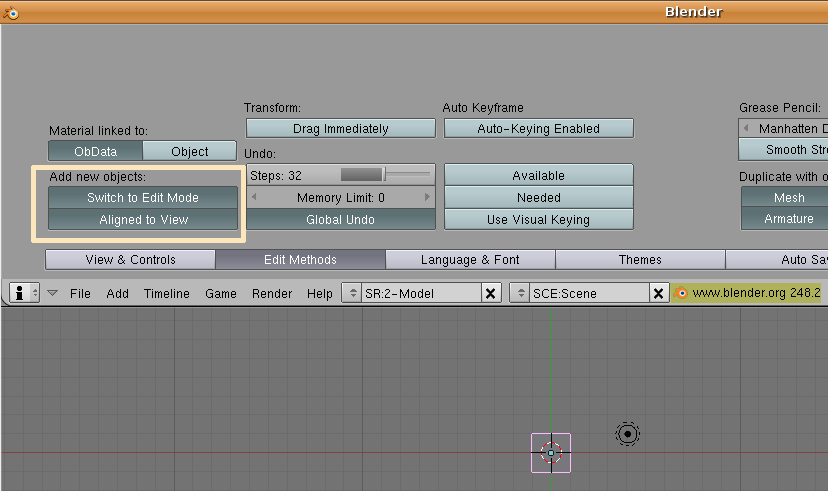Toggle Object material linking

pyautogui.click(x=190, y=151)
